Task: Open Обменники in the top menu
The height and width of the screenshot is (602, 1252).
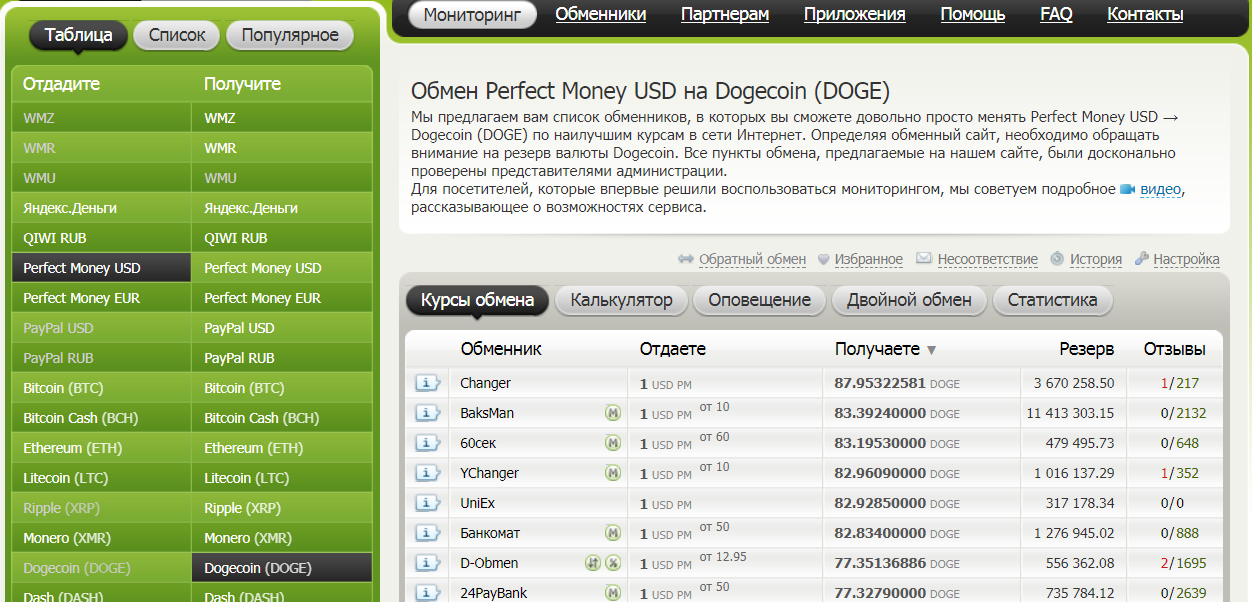Action: pos(600,15)
